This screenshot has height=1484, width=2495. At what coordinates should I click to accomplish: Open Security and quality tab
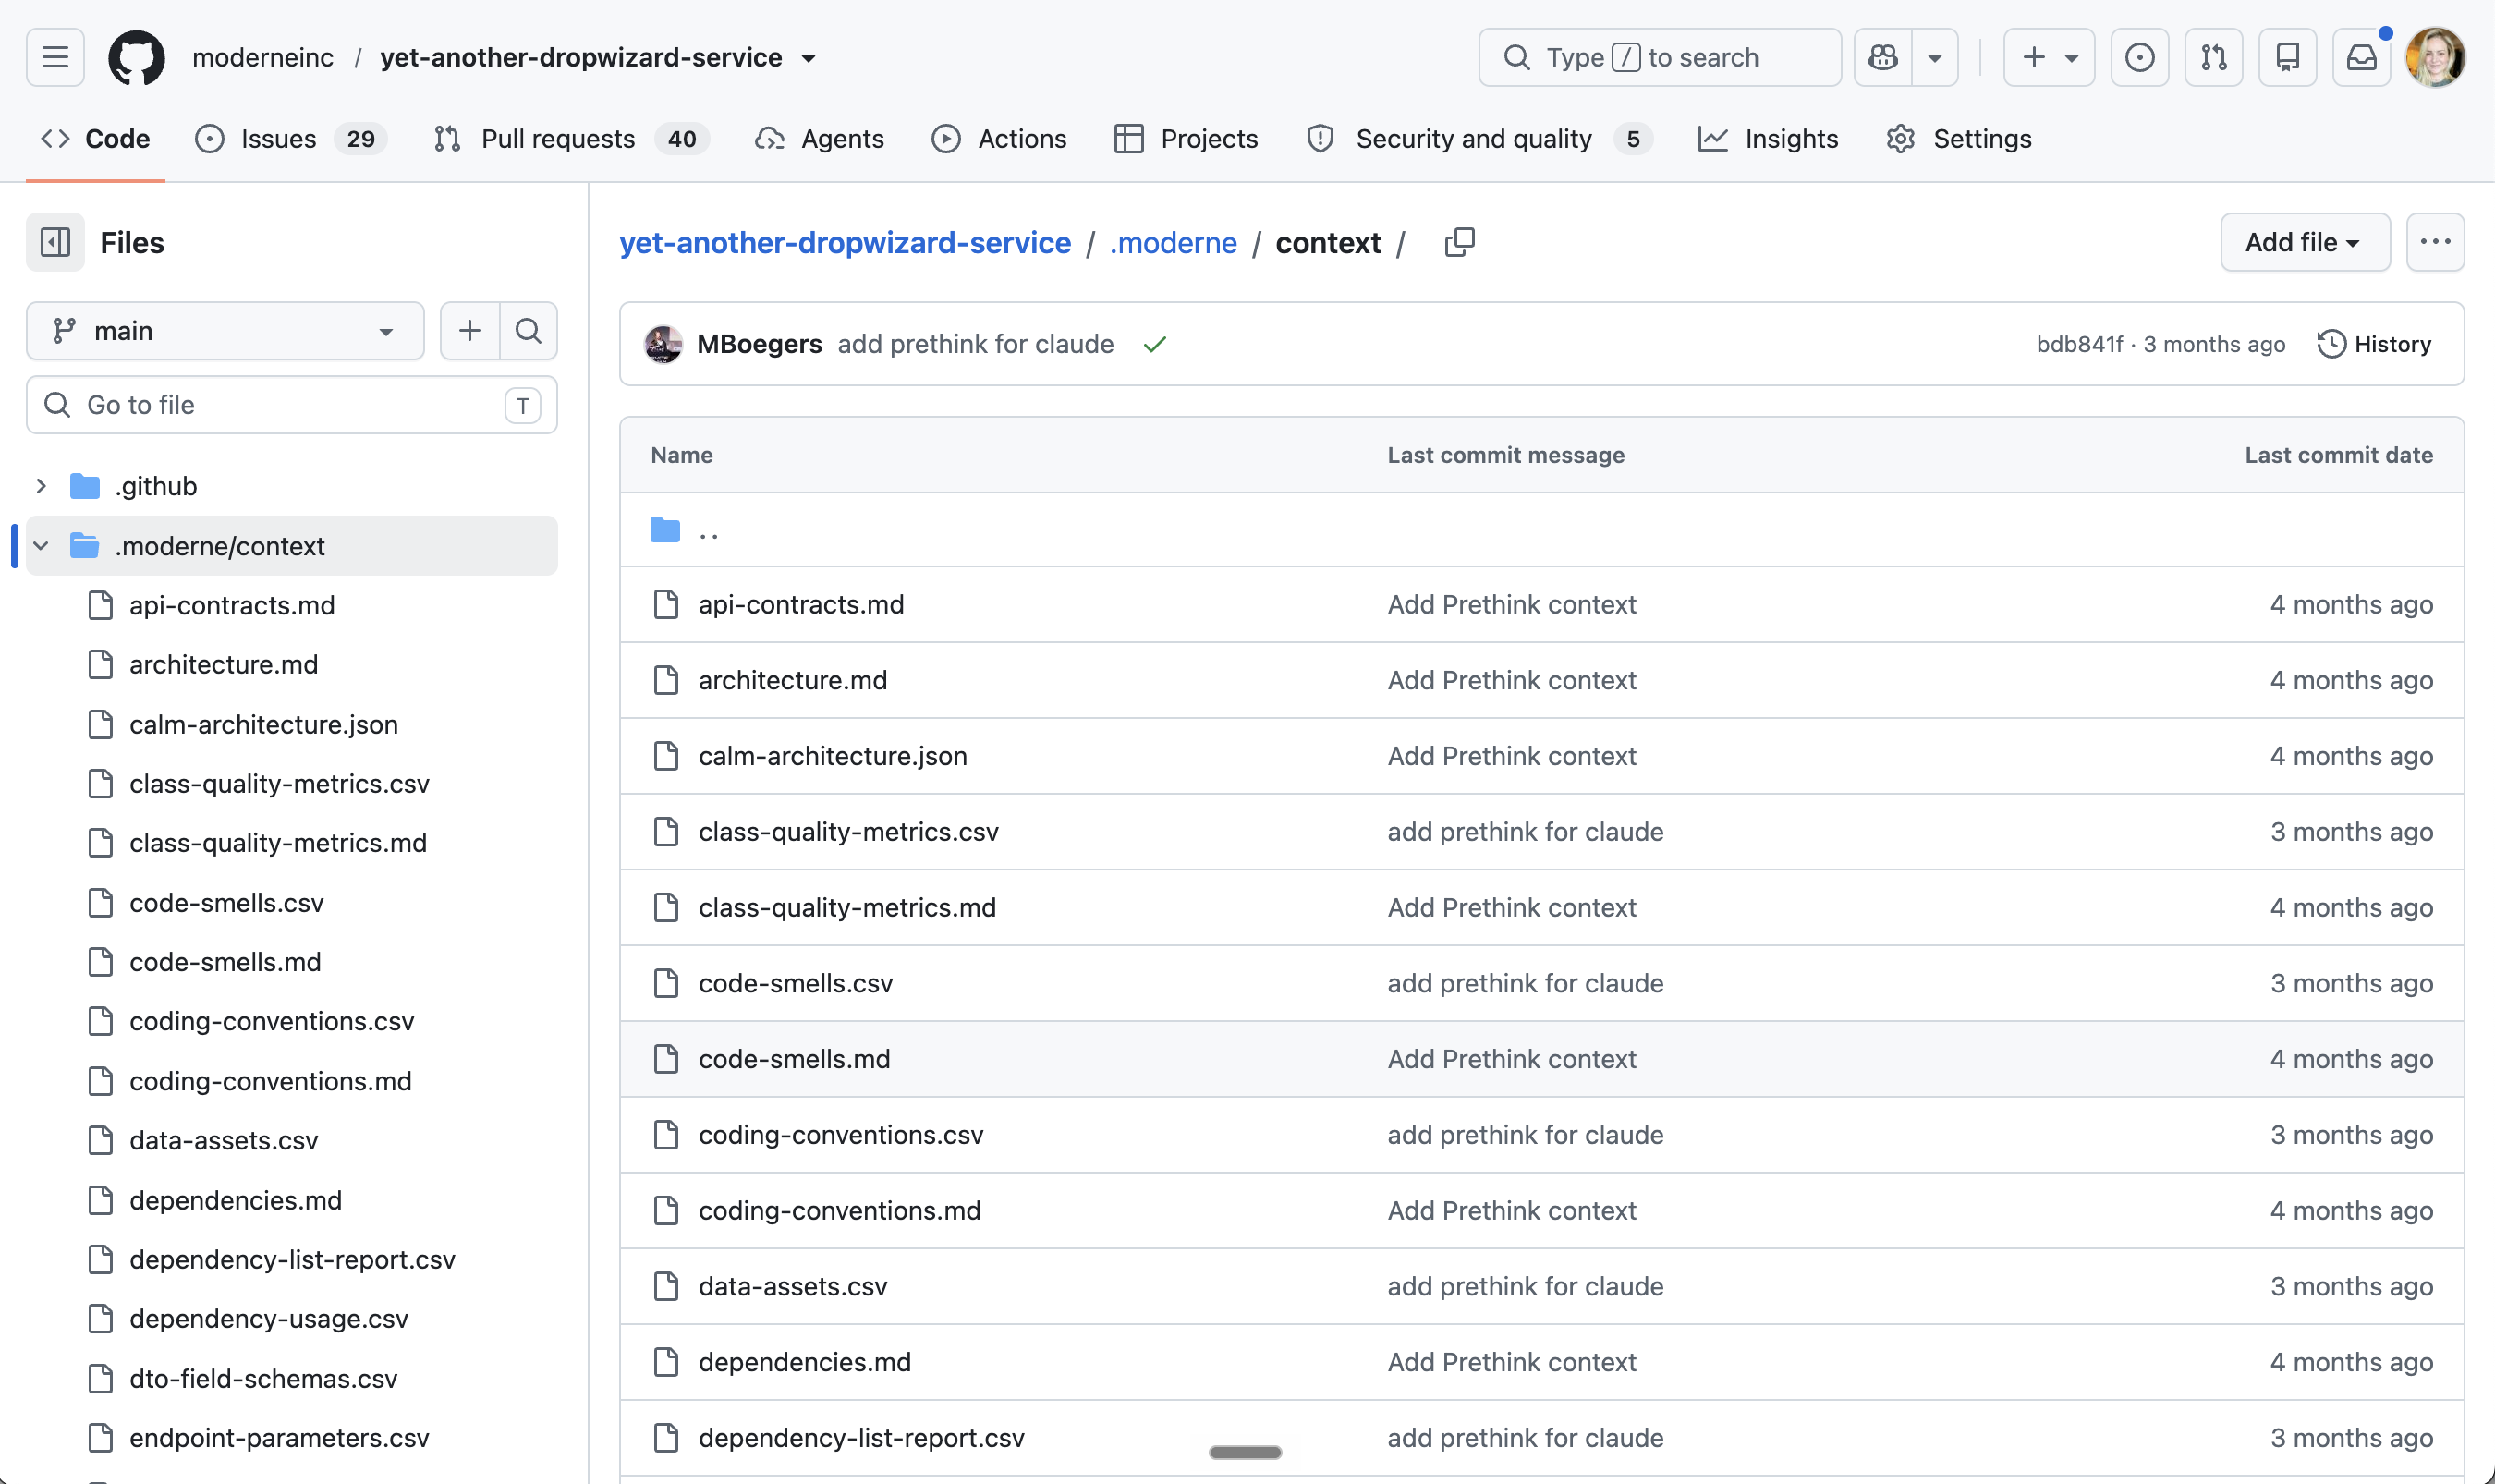(1479, 139)
